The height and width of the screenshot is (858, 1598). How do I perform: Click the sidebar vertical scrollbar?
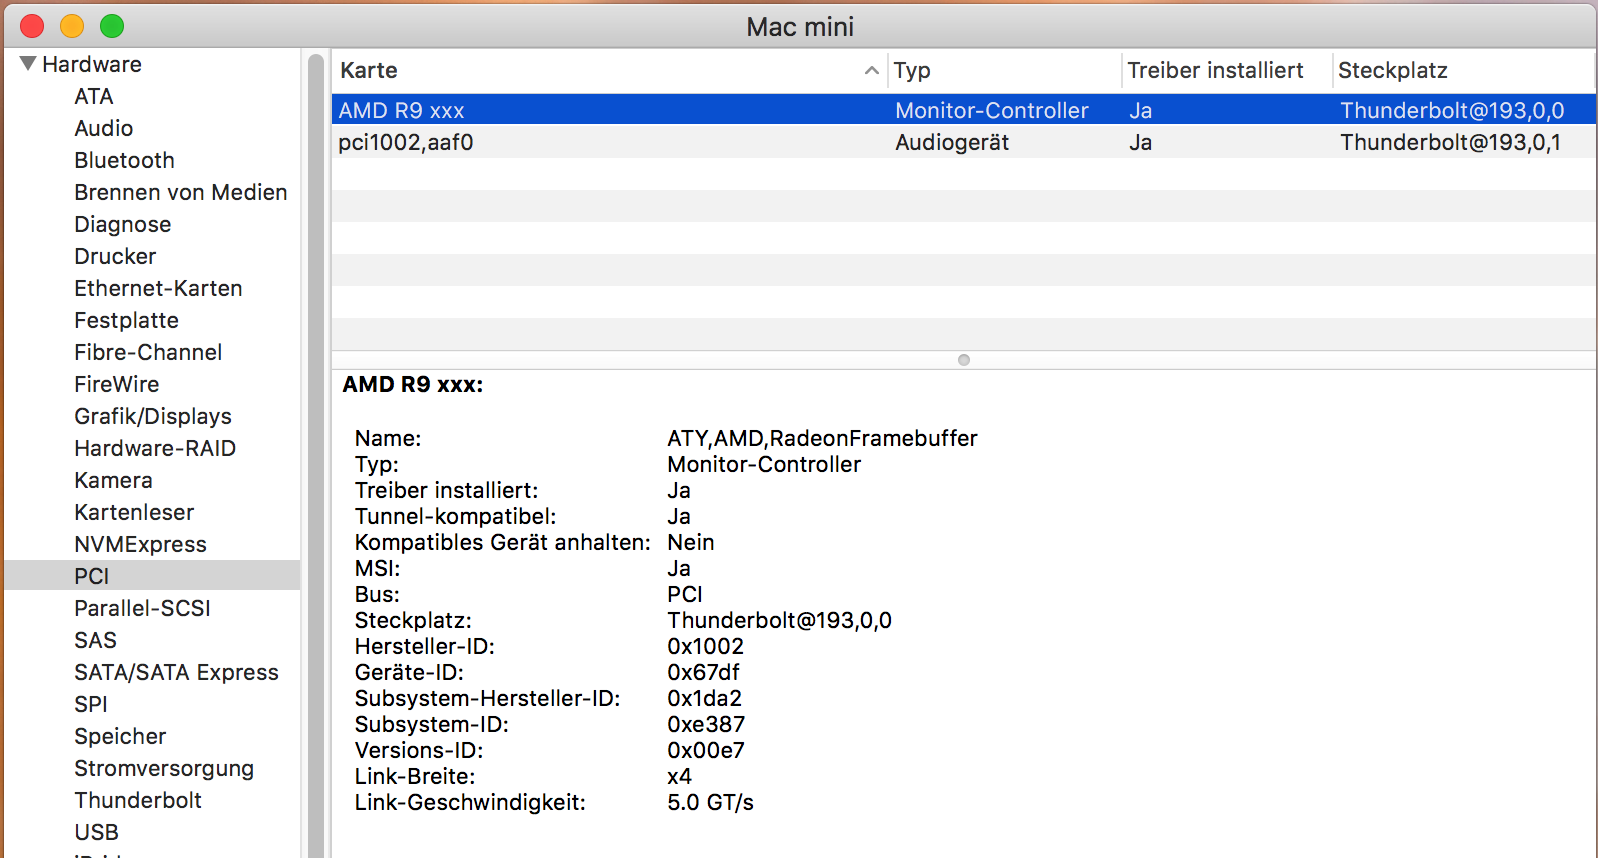[x=316, y=455]
